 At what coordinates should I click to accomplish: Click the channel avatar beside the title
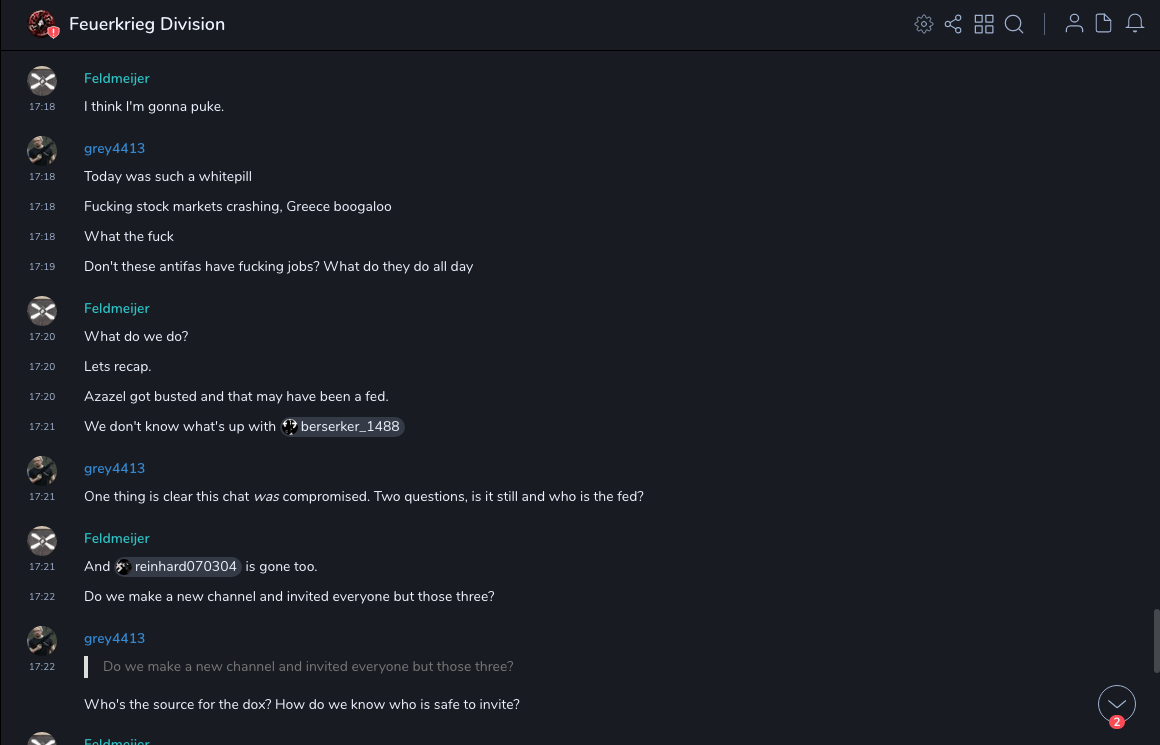point(42,24)
